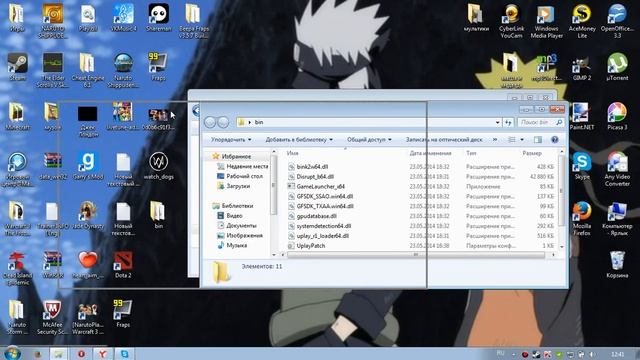This screenshot has width=640, height=360.
Task: Select the GameLauncher_x64 application file
Action: 316,187
